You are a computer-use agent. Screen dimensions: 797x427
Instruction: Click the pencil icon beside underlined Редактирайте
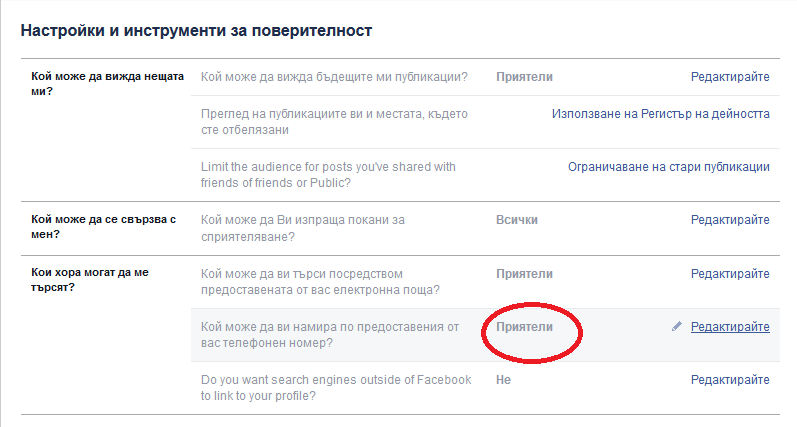pos(677,326)
